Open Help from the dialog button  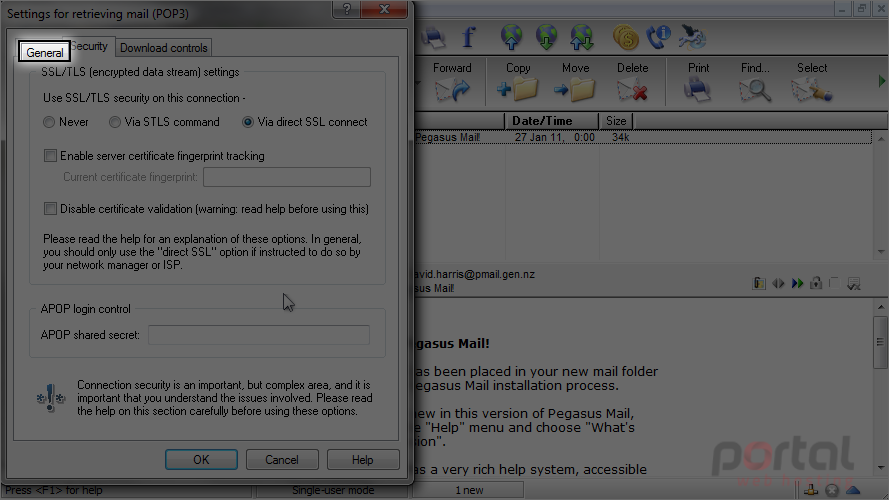tap(363, 460)
